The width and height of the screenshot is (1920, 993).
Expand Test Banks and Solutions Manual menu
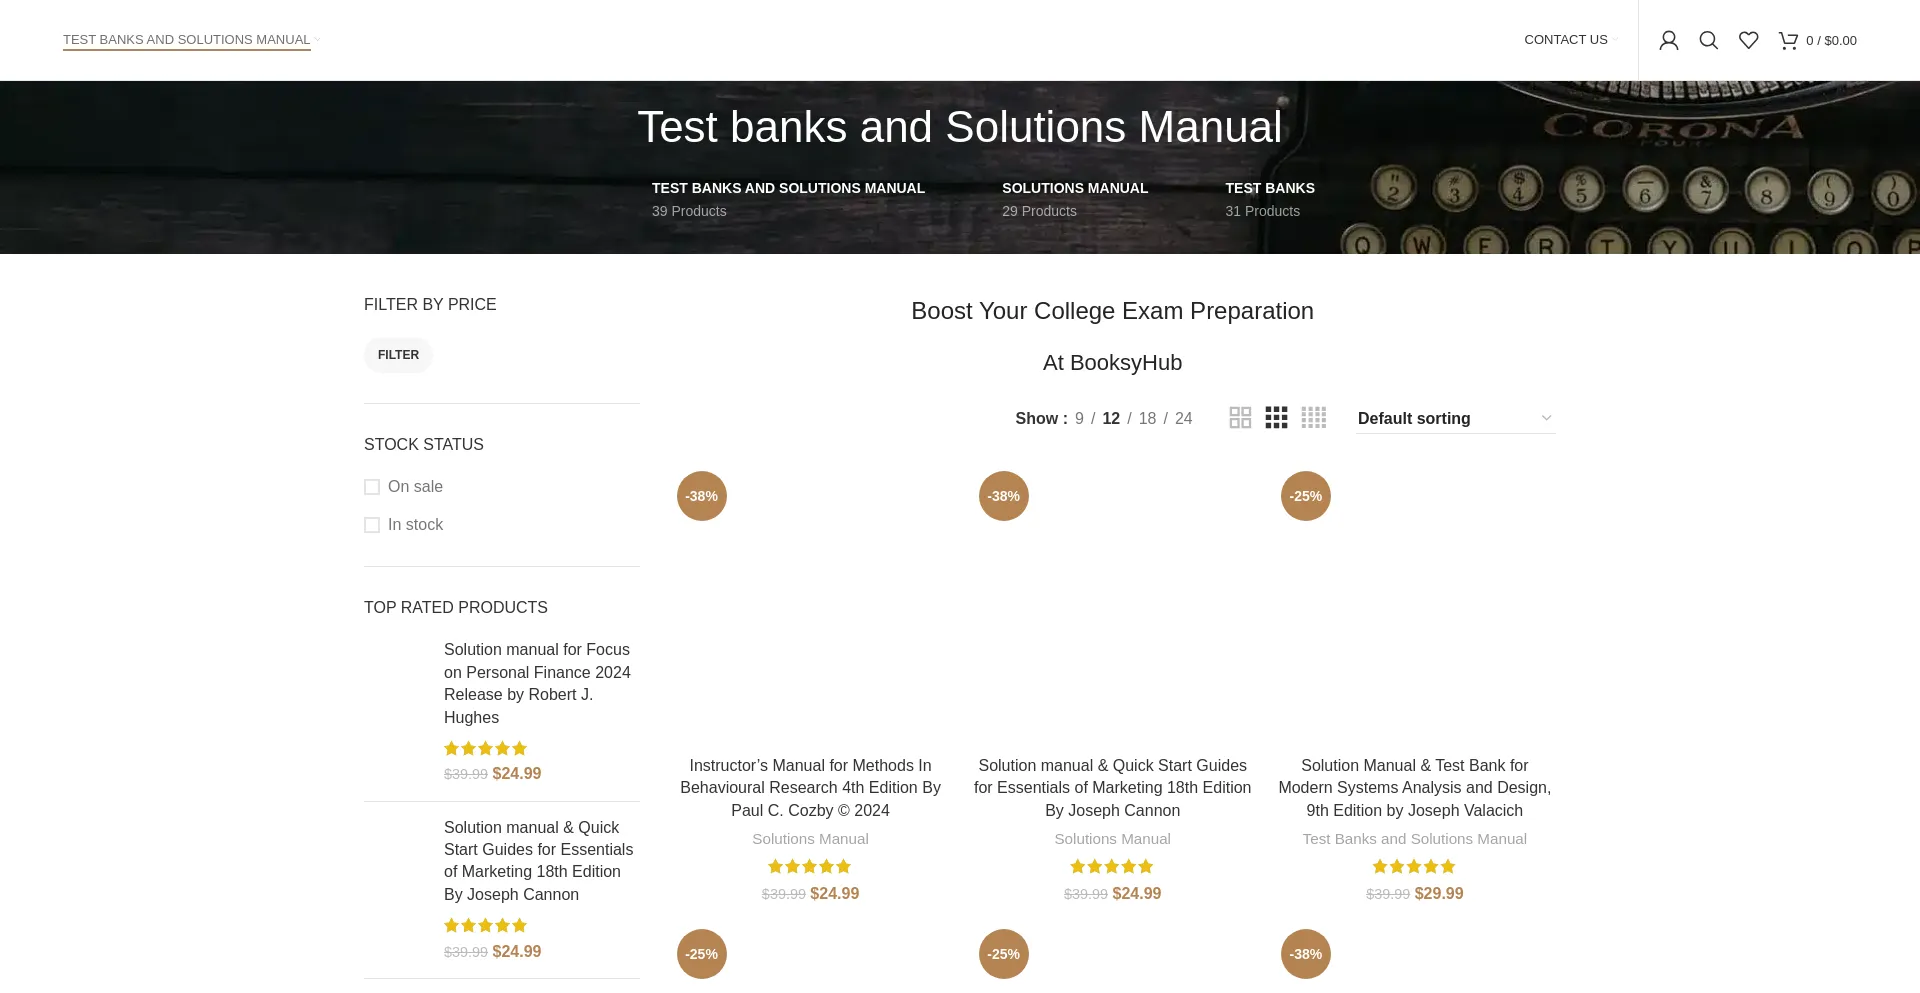(187, 40)
